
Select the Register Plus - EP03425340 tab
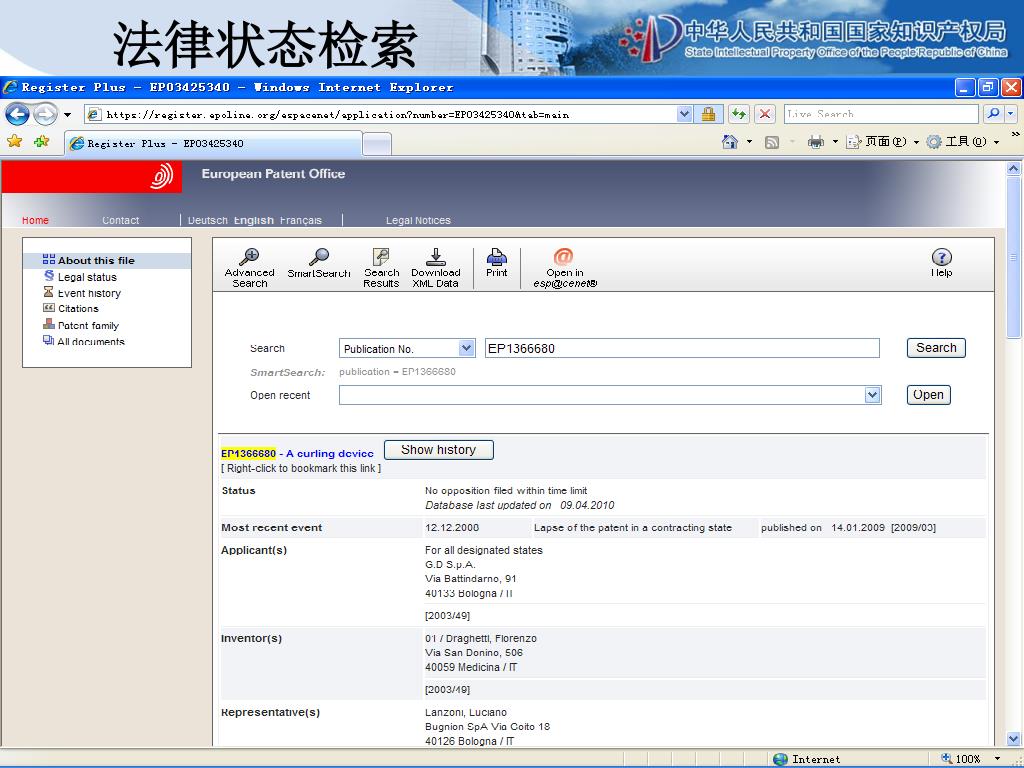click(x=213, y=143)
